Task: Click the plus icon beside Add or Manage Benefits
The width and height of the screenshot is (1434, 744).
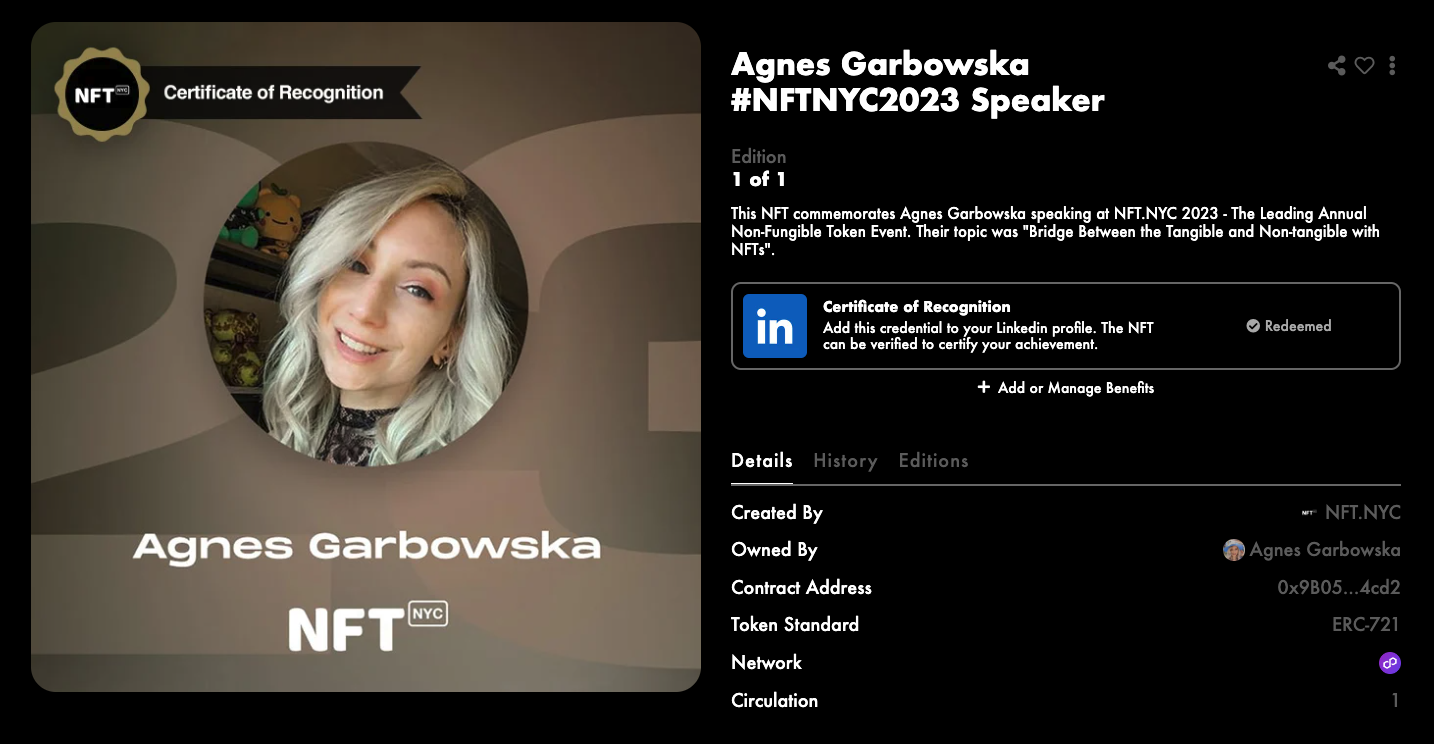Action: [984, 387]
